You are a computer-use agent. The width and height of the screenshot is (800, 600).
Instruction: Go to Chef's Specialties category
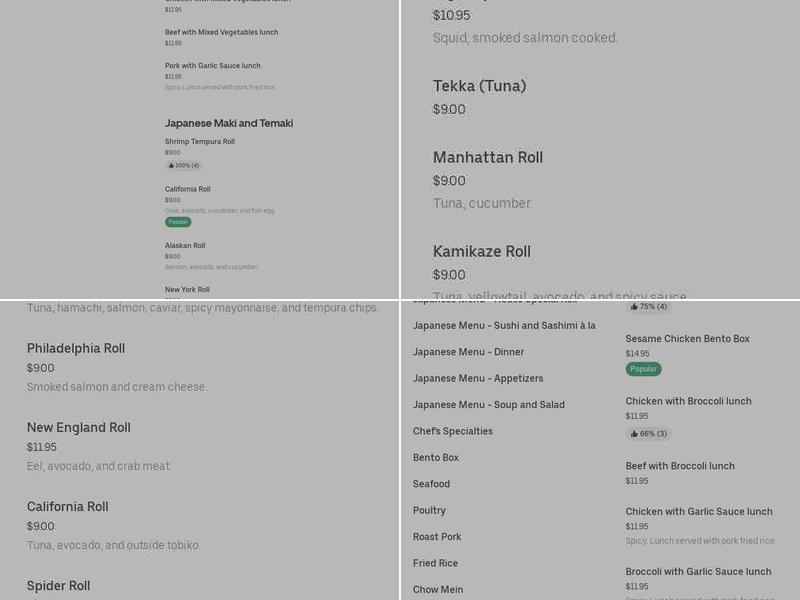click(453, 431)
